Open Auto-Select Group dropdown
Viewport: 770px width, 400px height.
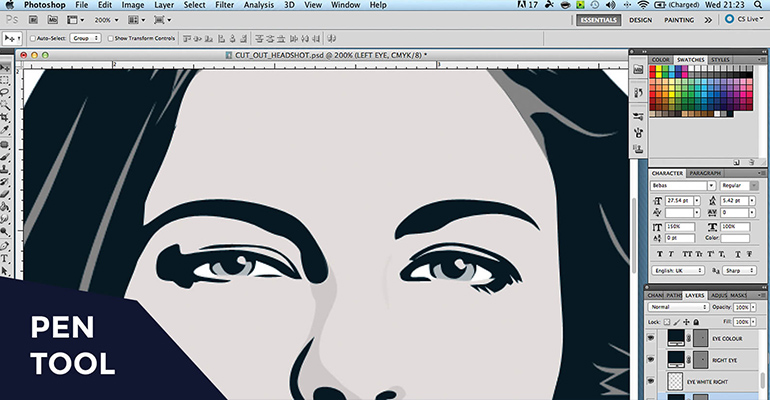[x=85, y=38]
